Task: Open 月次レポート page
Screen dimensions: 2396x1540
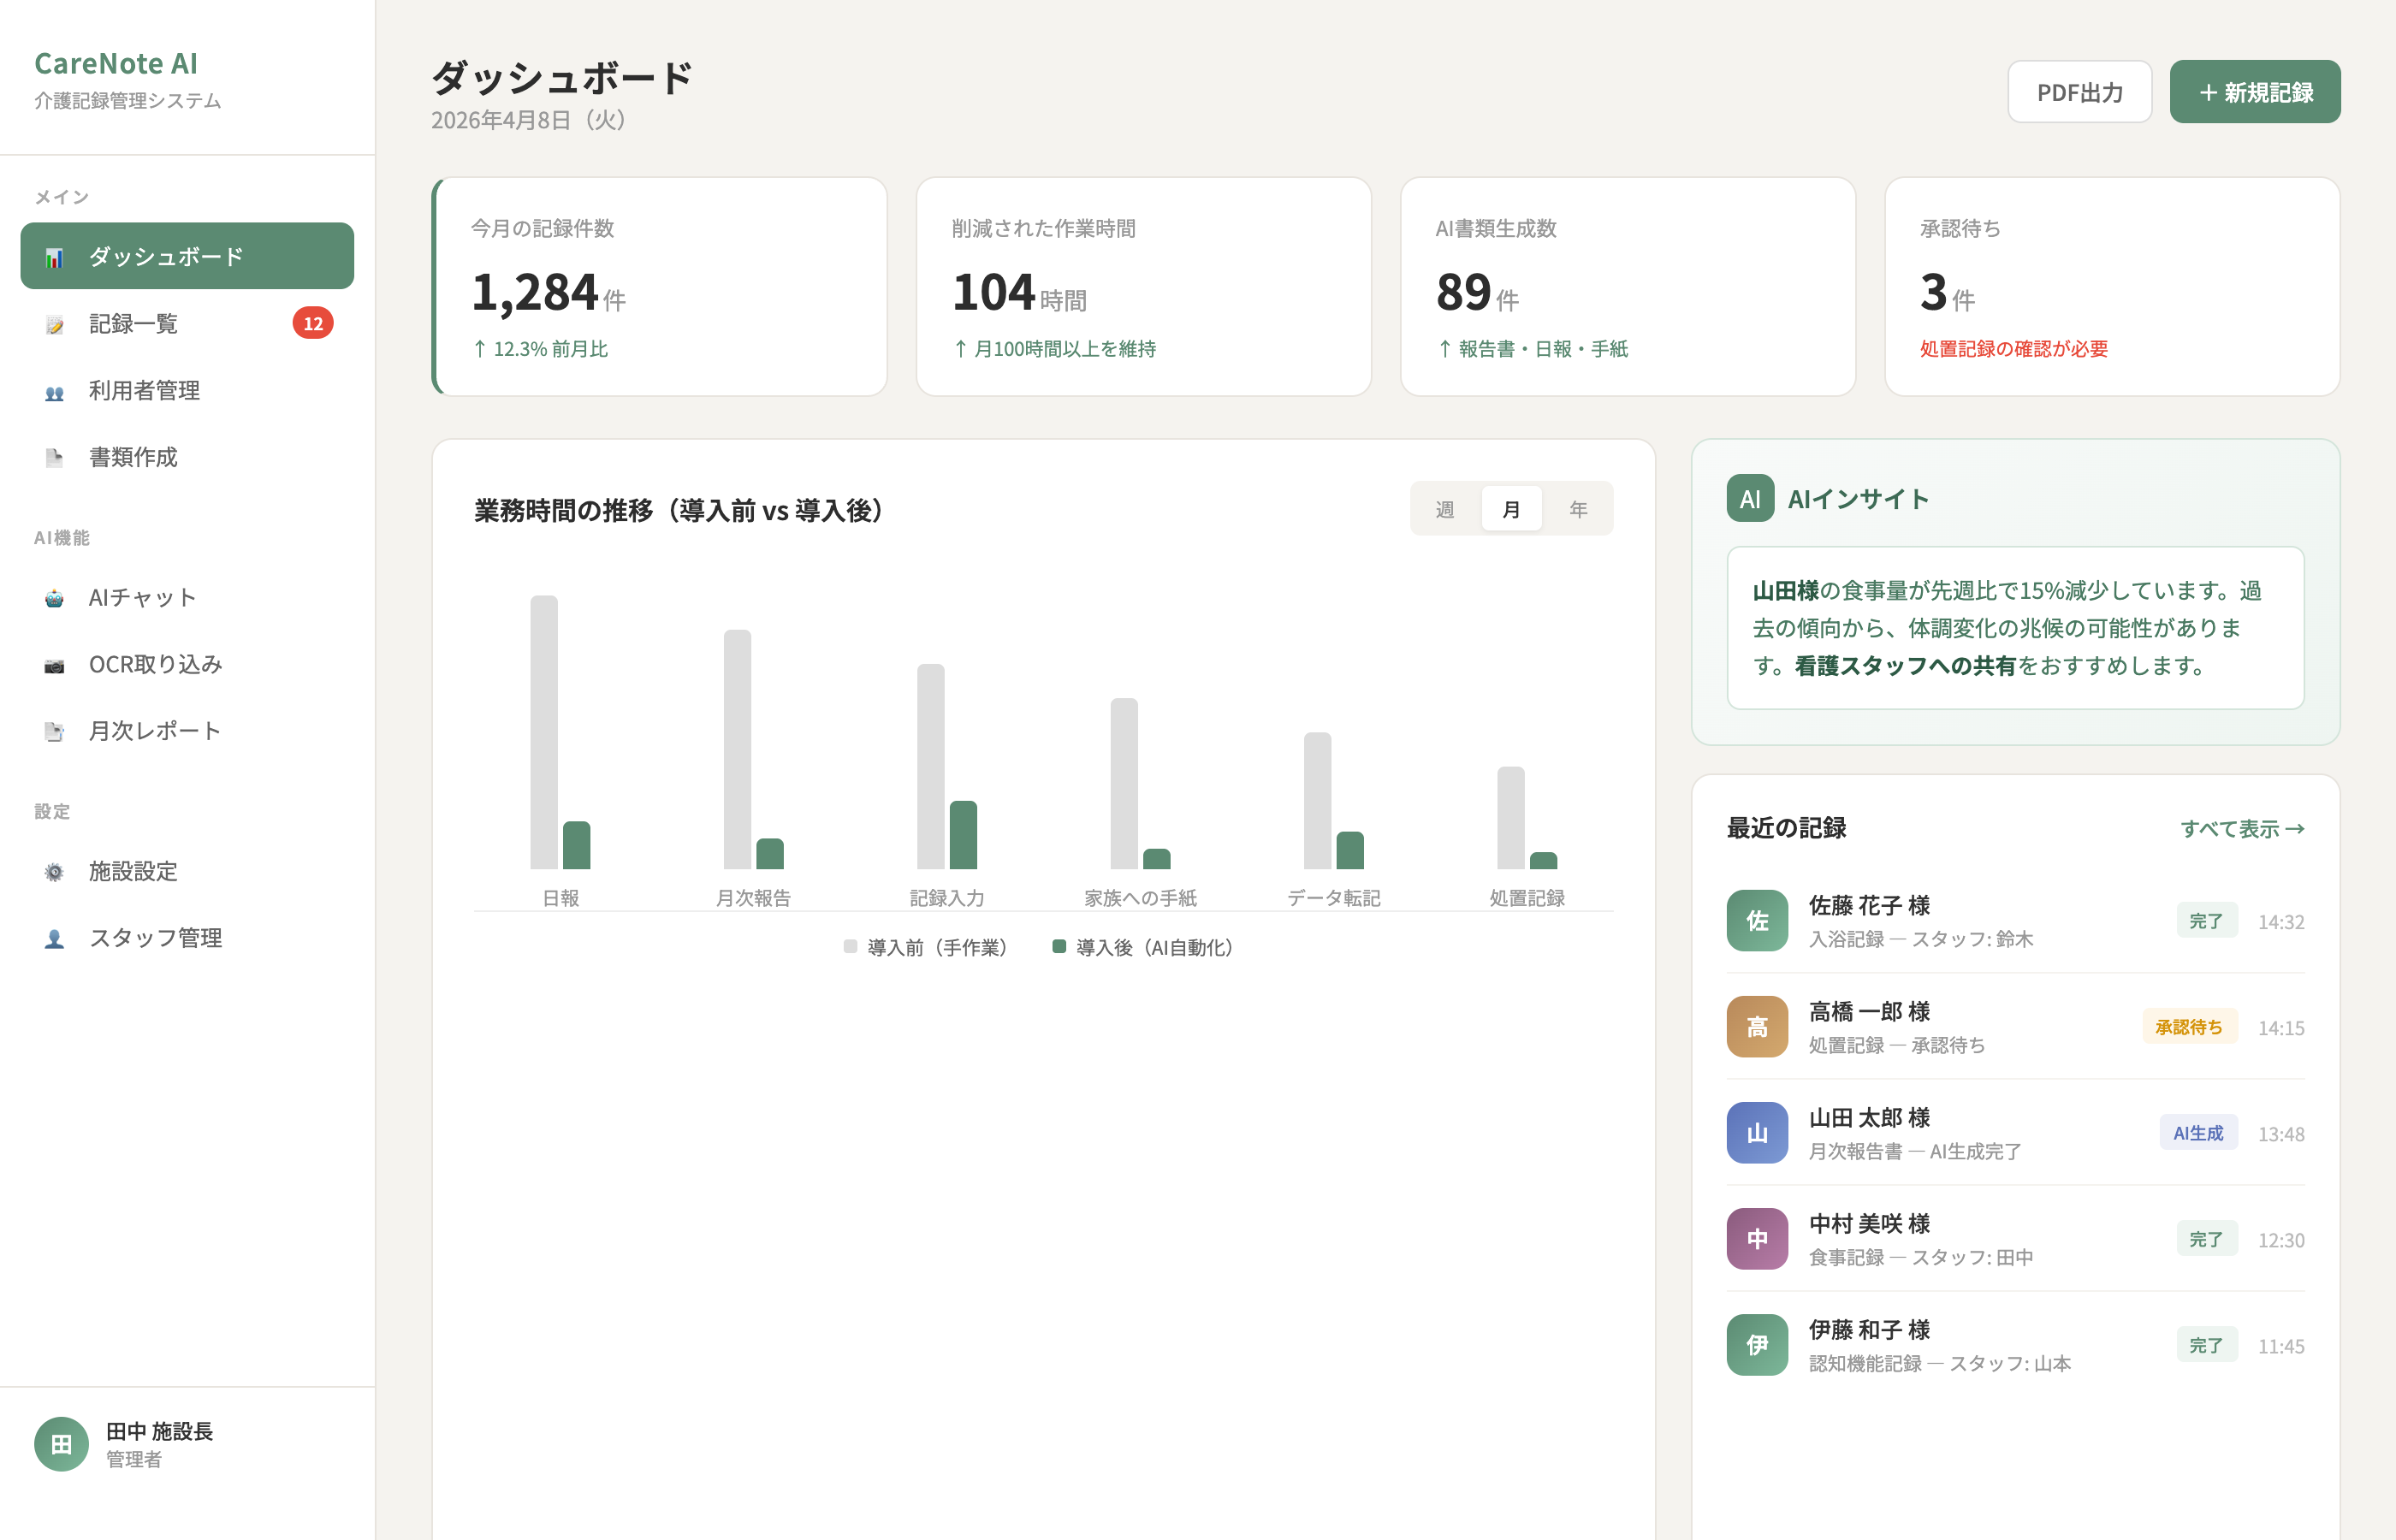Action: pos(187,731)
